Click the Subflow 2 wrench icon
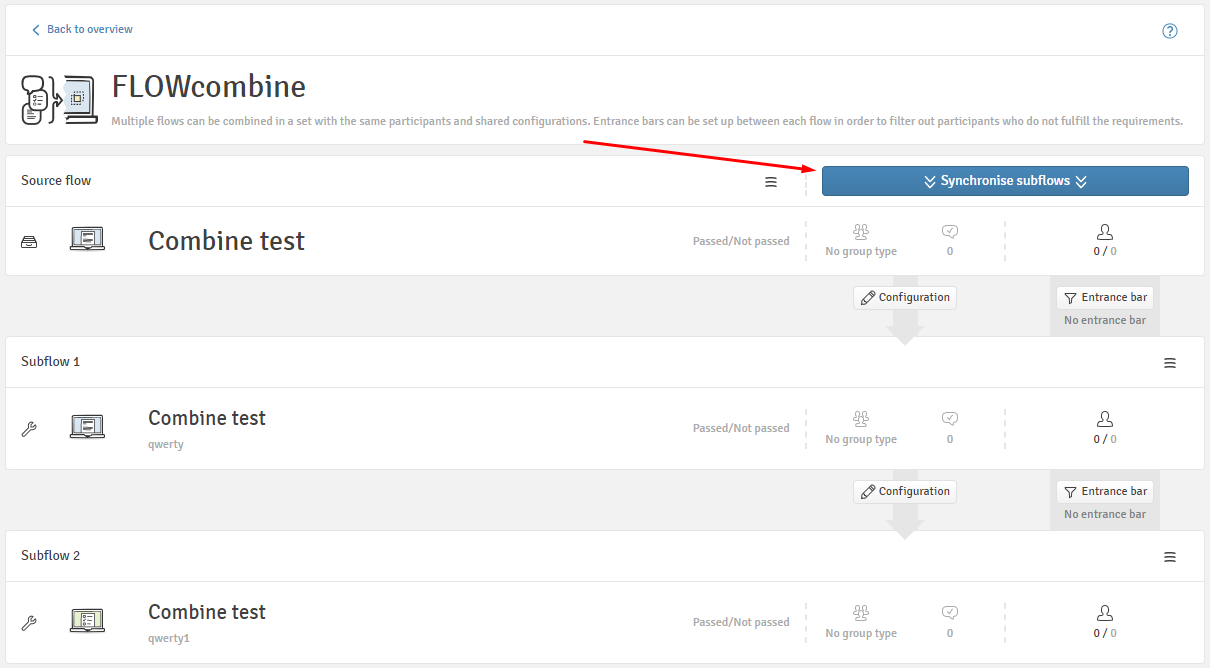Screen dimensions: 1210x668 click(x=29, y=623)
